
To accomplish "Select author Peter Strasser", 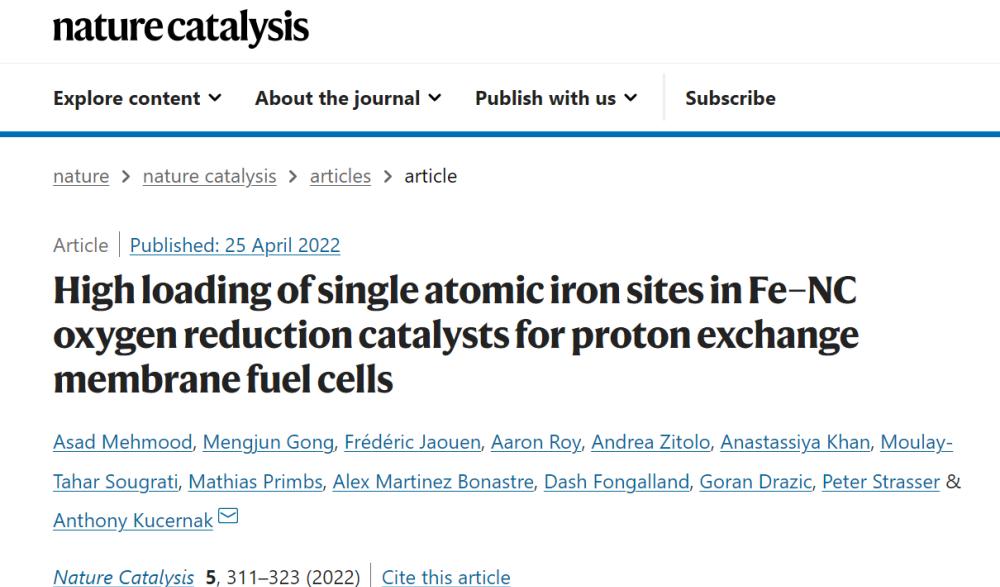I will [881, 482].
